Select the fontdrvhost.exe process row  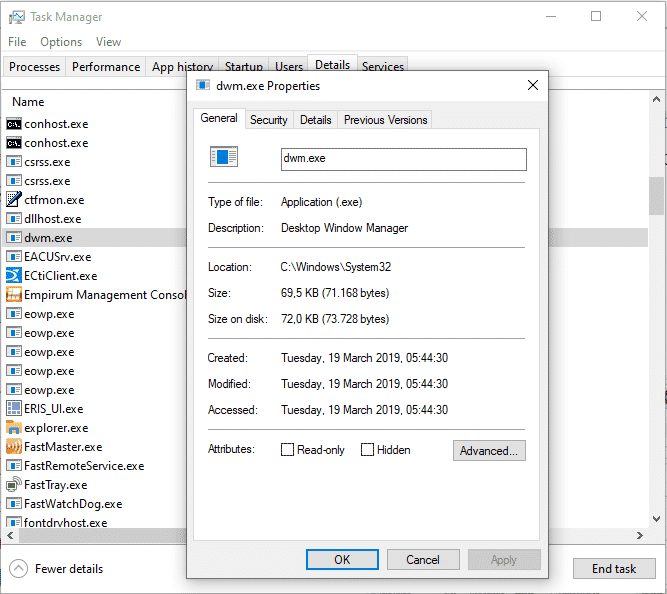click(x=94, y=522)
